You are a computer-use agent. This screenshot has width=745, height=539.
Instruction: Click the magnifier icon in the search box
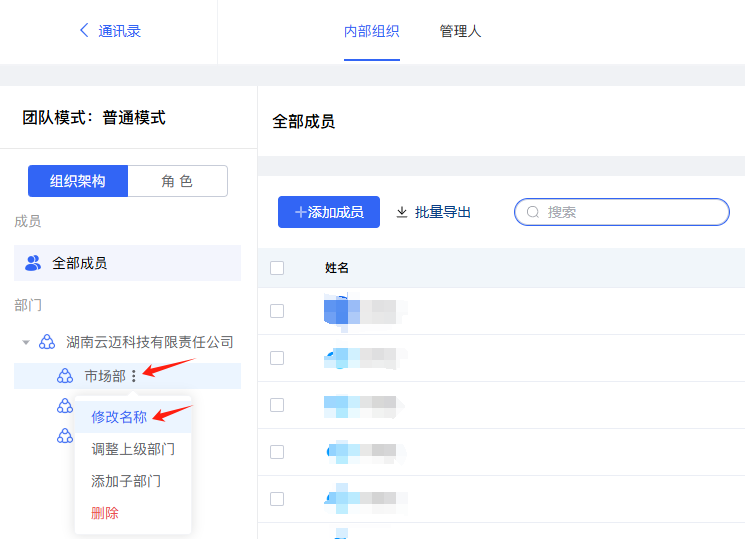(533, 212)
